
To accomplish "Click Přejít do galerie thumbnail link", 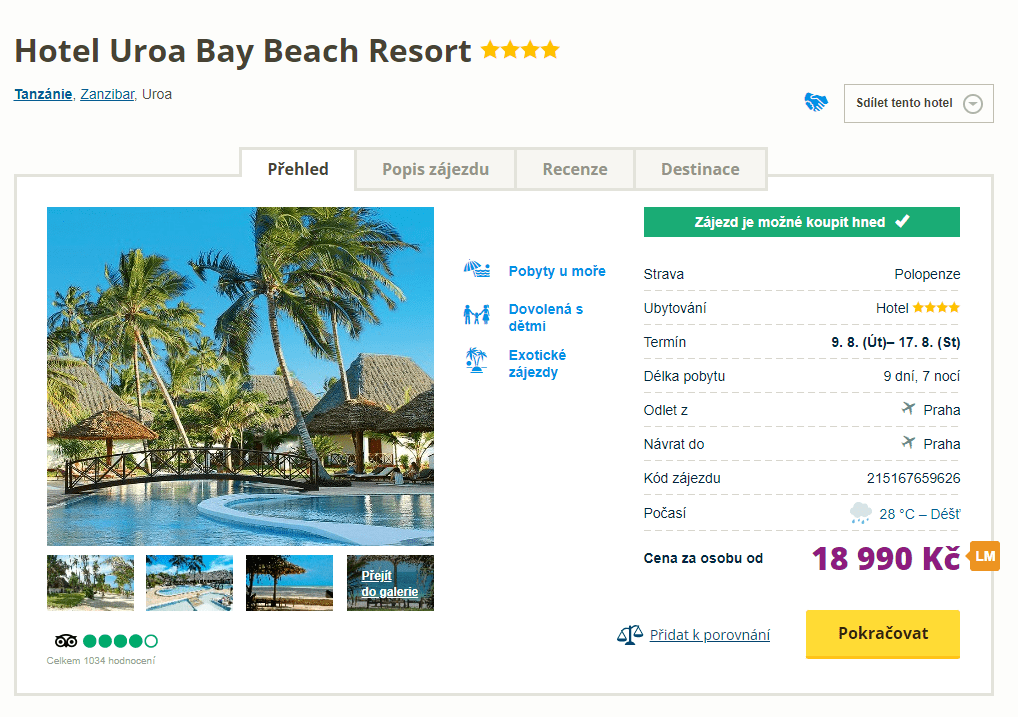I will [x=390, y=583].
